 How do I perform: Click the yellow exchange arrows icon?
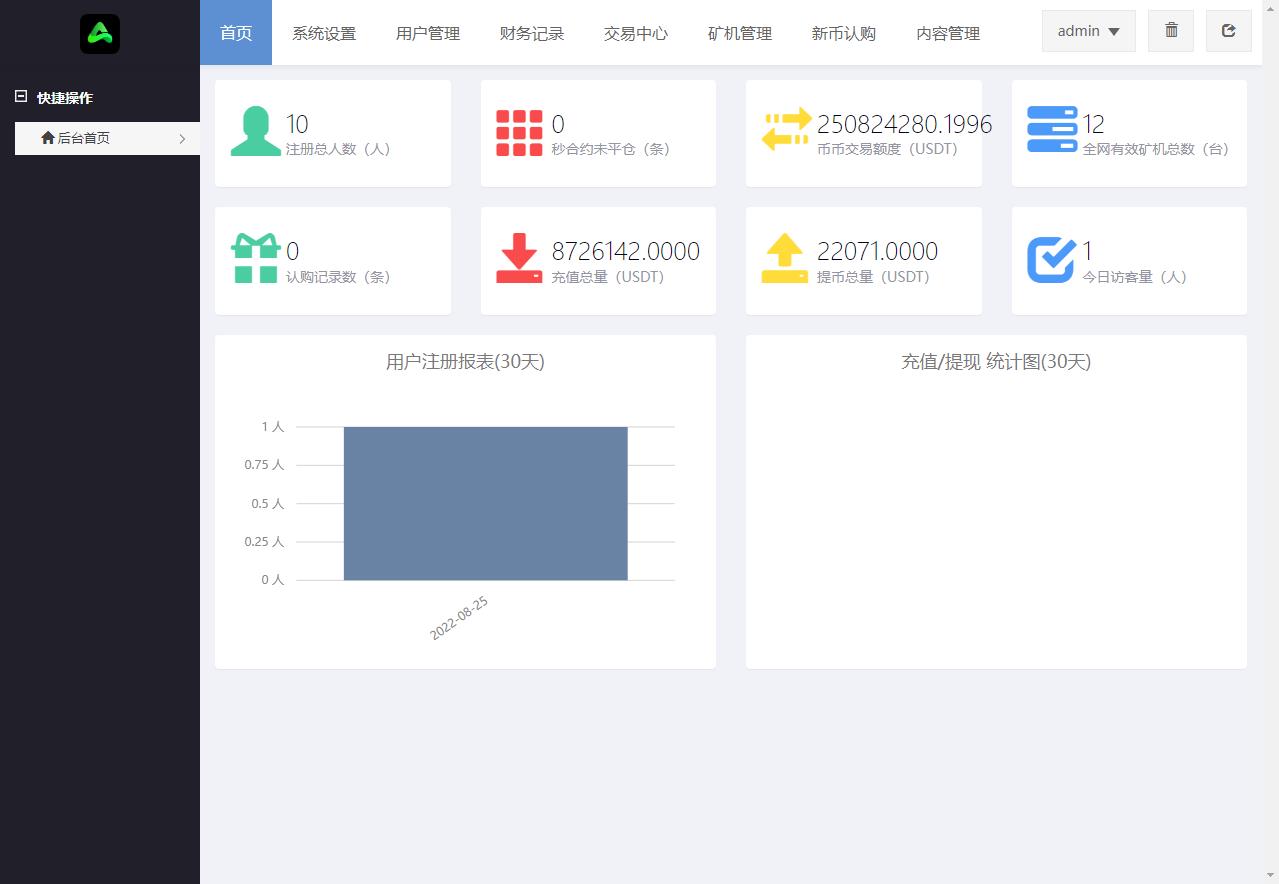(787, 130)
